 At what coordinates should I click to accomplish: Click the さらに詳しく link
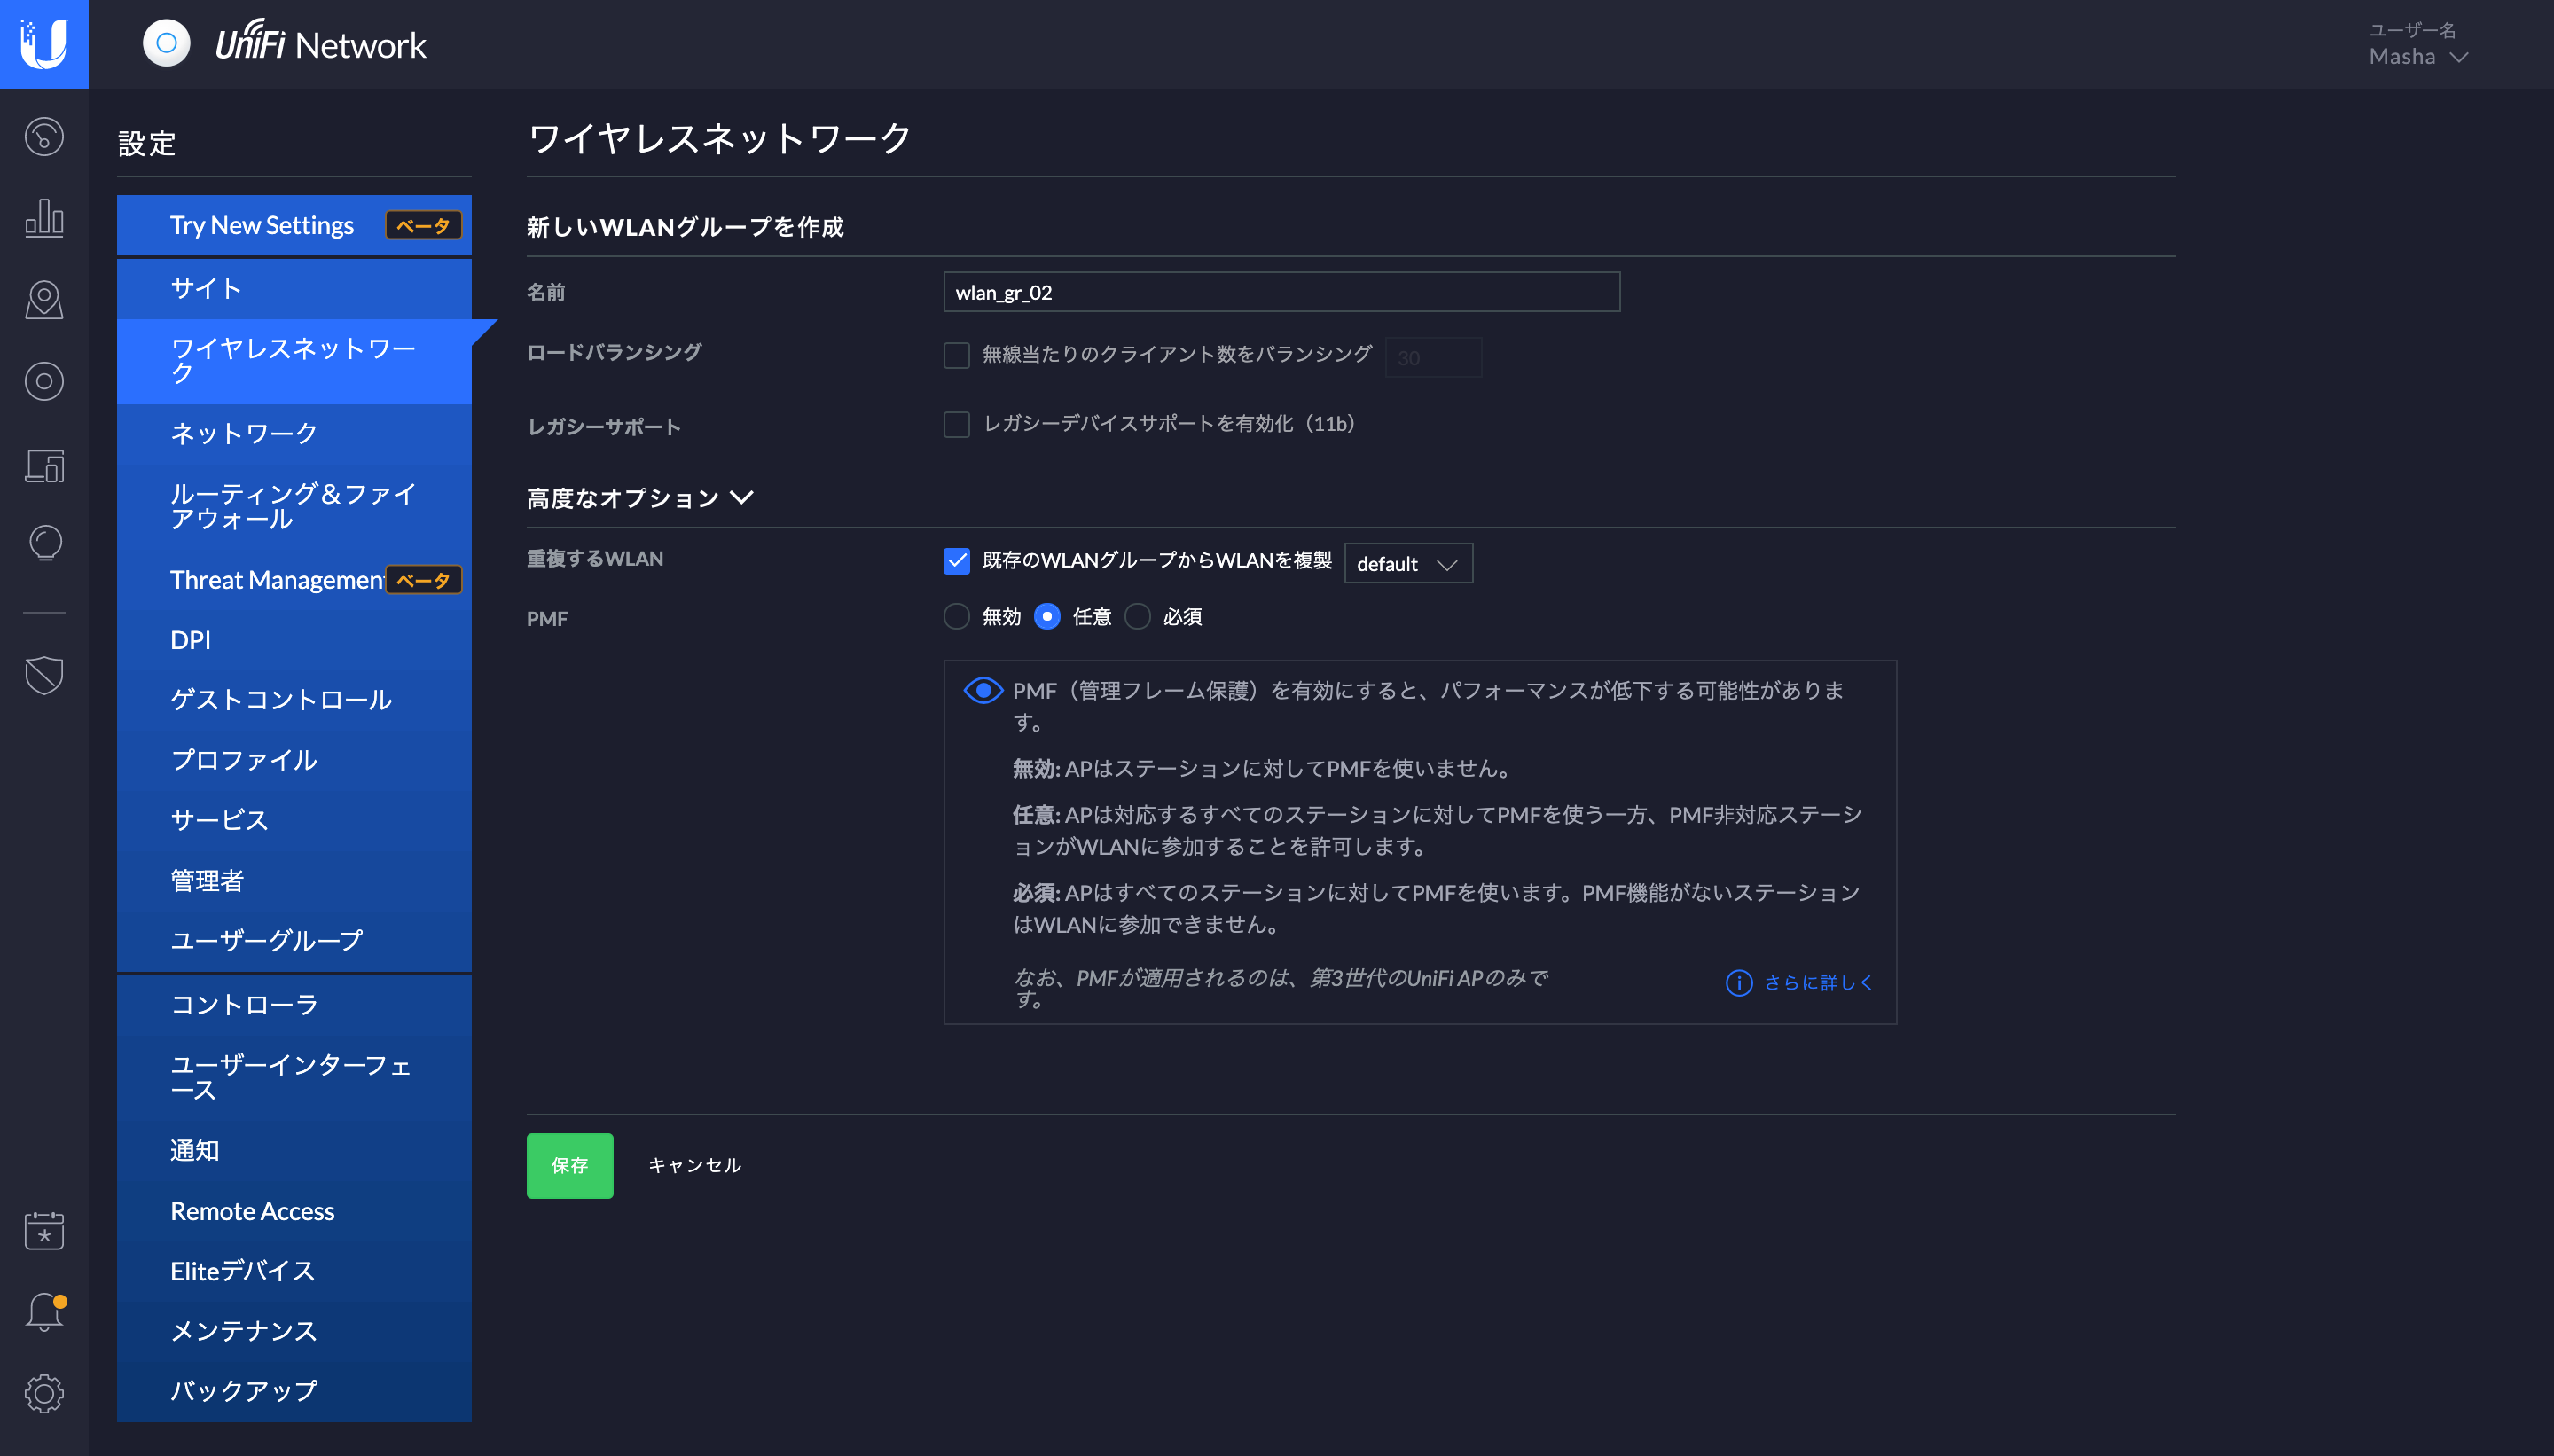click(1817, 983)
